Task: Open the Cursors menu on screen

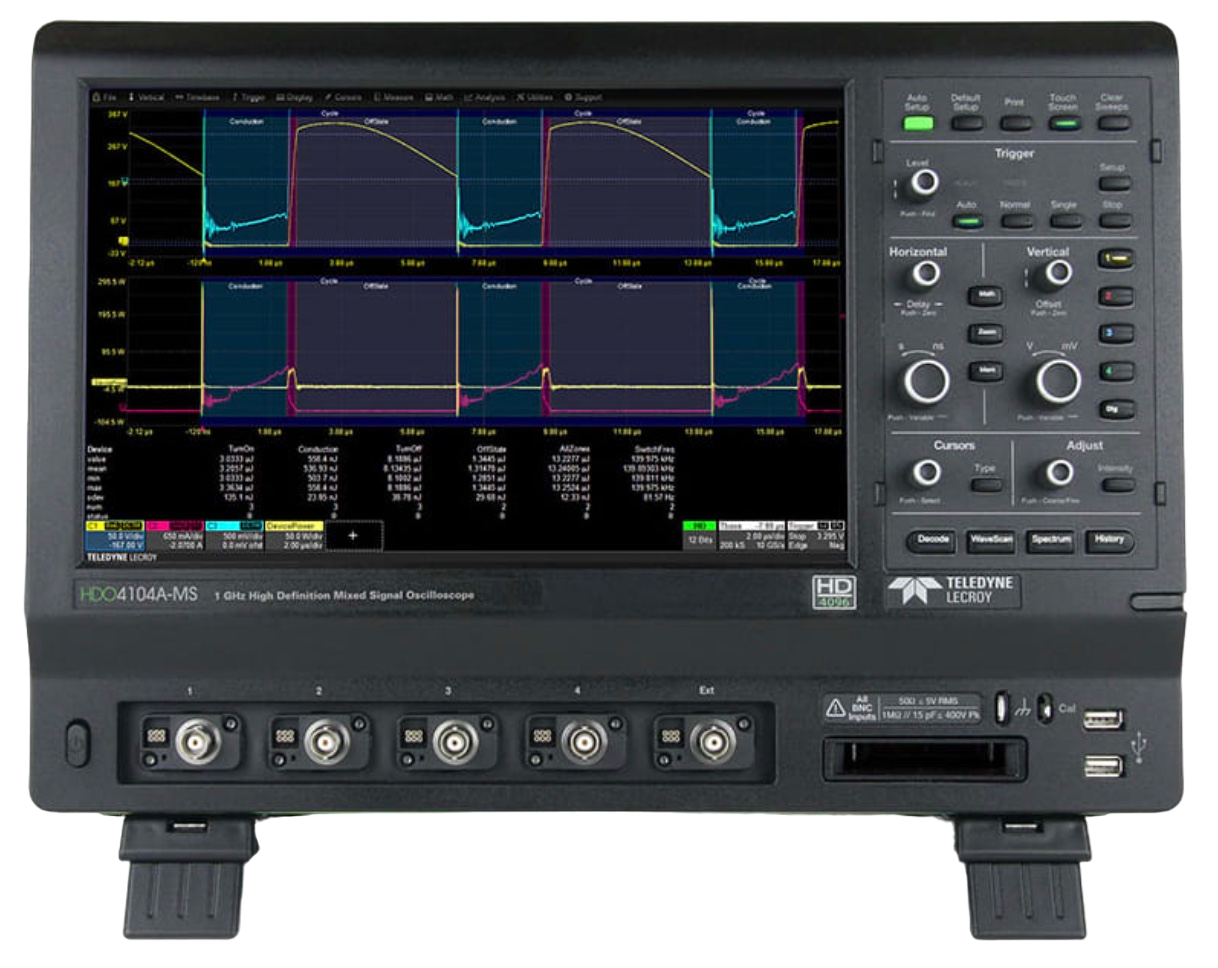Action: click(342, 98)
